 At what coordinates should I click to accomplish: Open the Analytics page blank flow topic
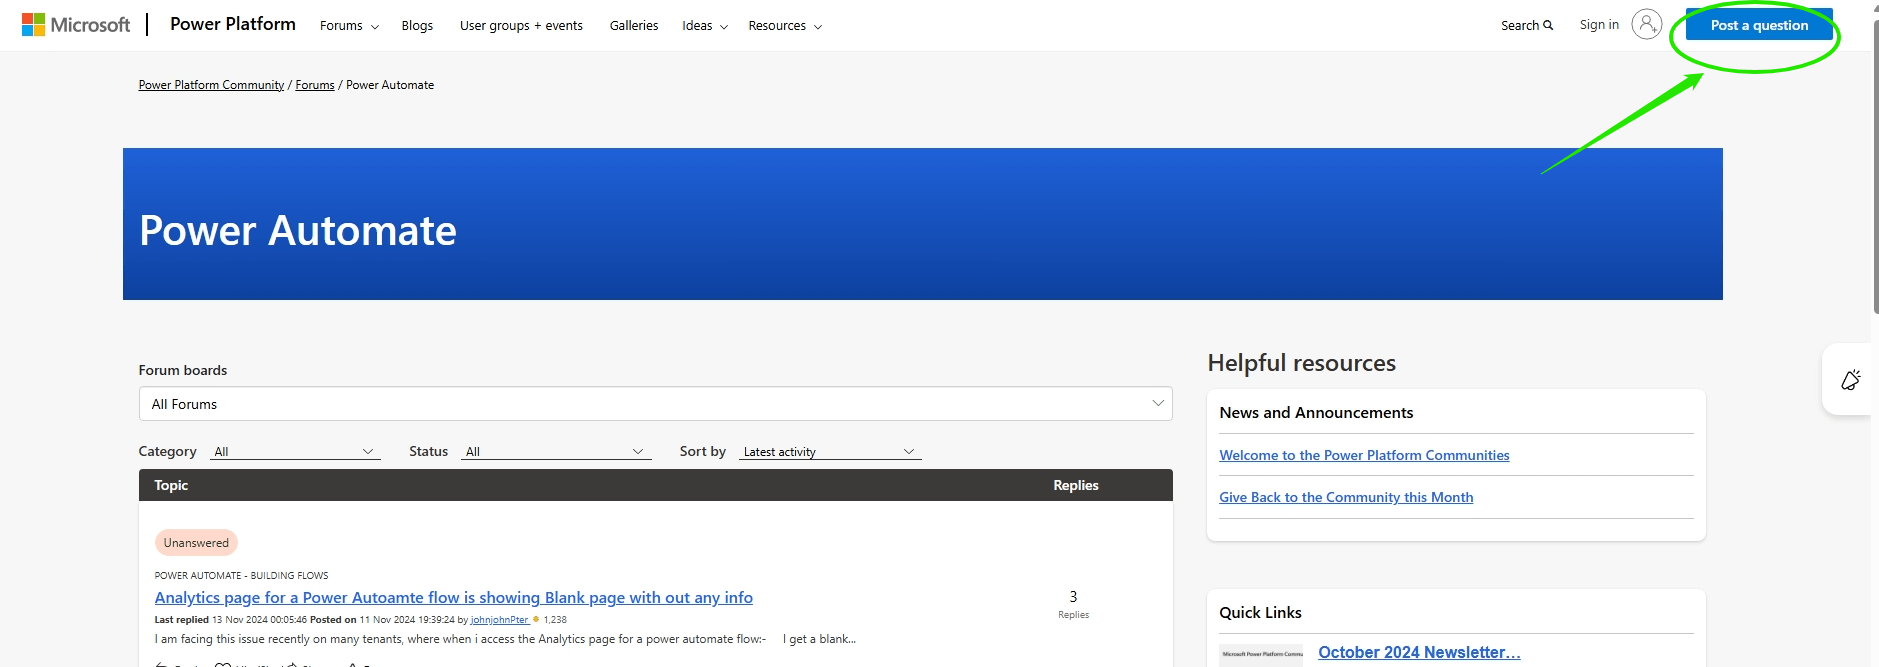(454, 598)
